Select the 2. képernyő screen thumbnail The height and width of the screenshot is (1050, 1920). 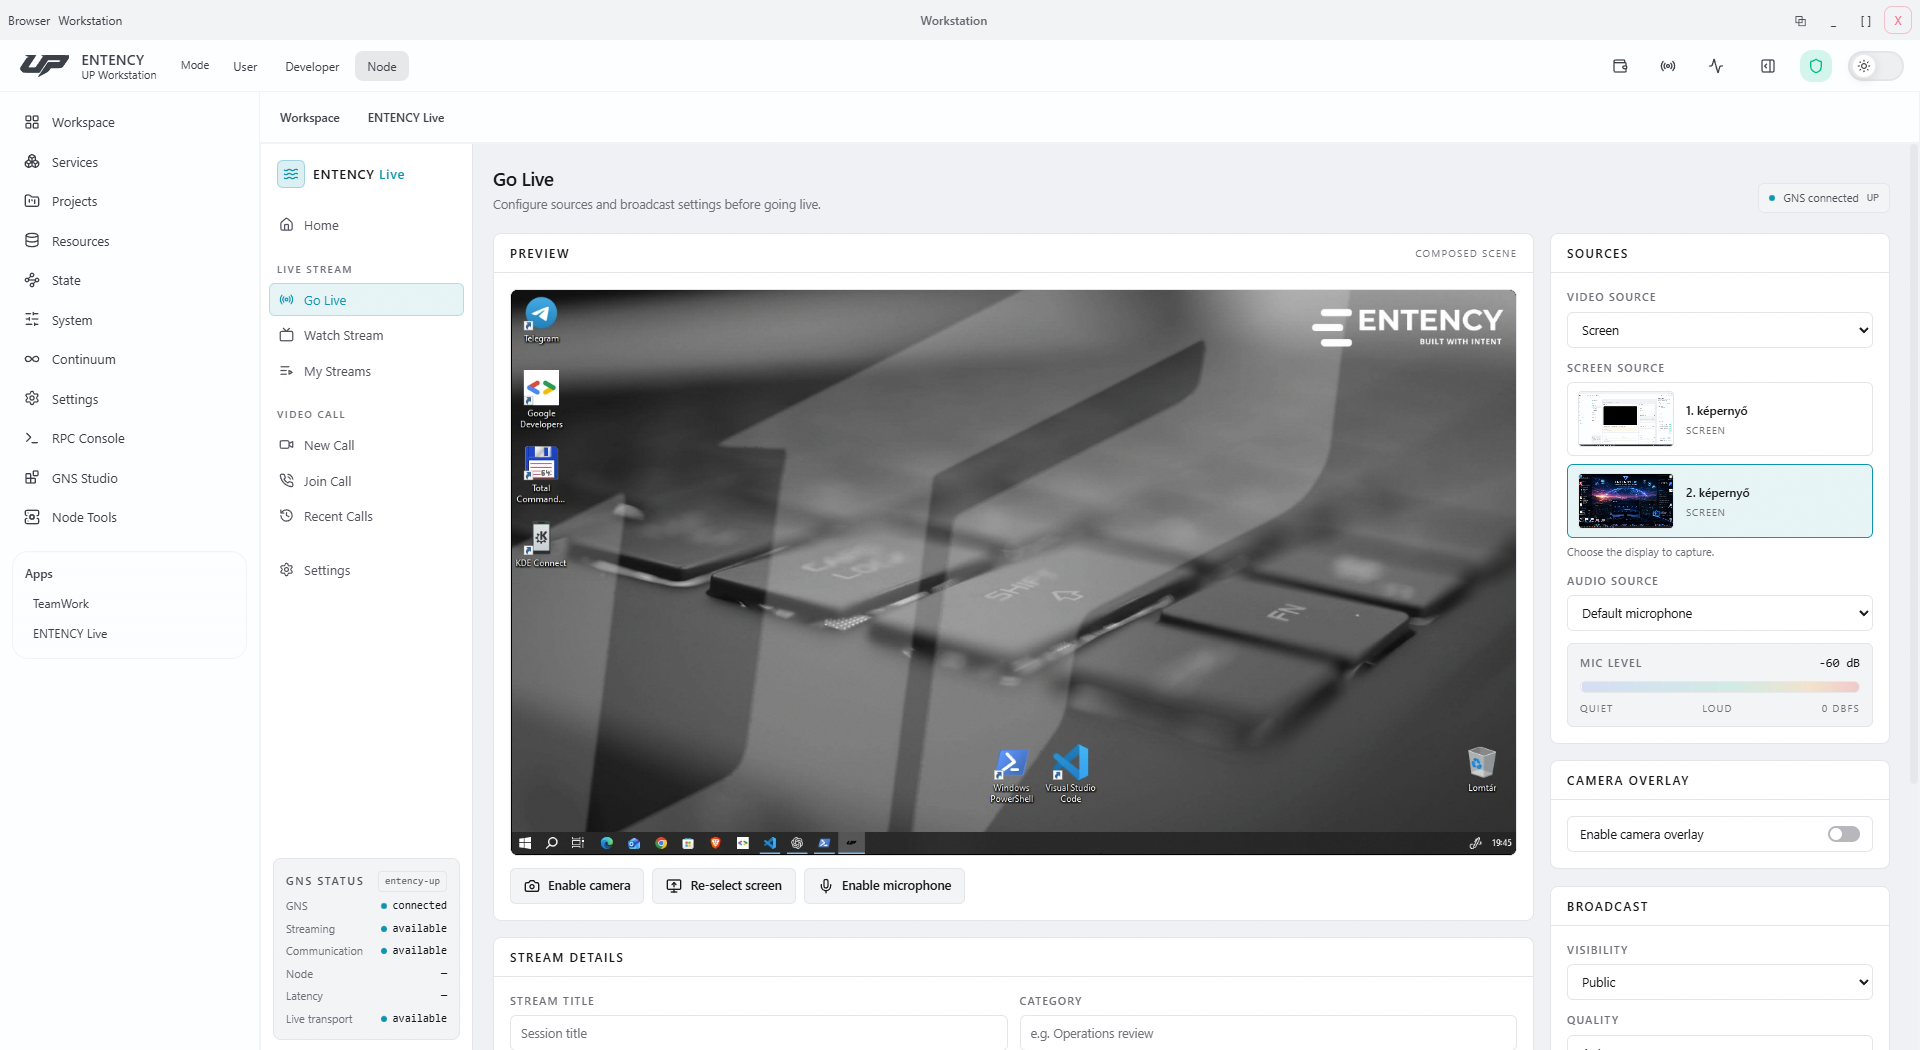[1719, 501]
